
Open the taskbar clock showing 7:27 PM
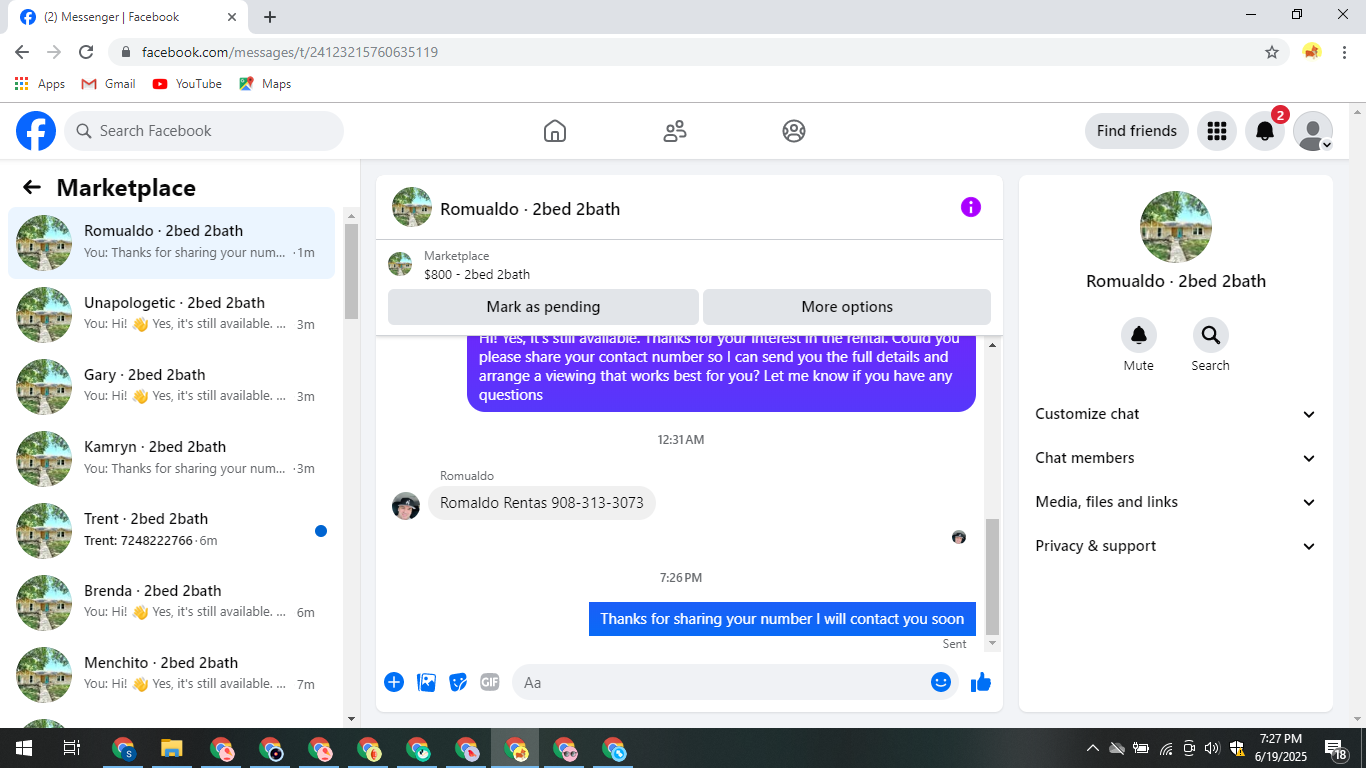(x=1281, y=748)
